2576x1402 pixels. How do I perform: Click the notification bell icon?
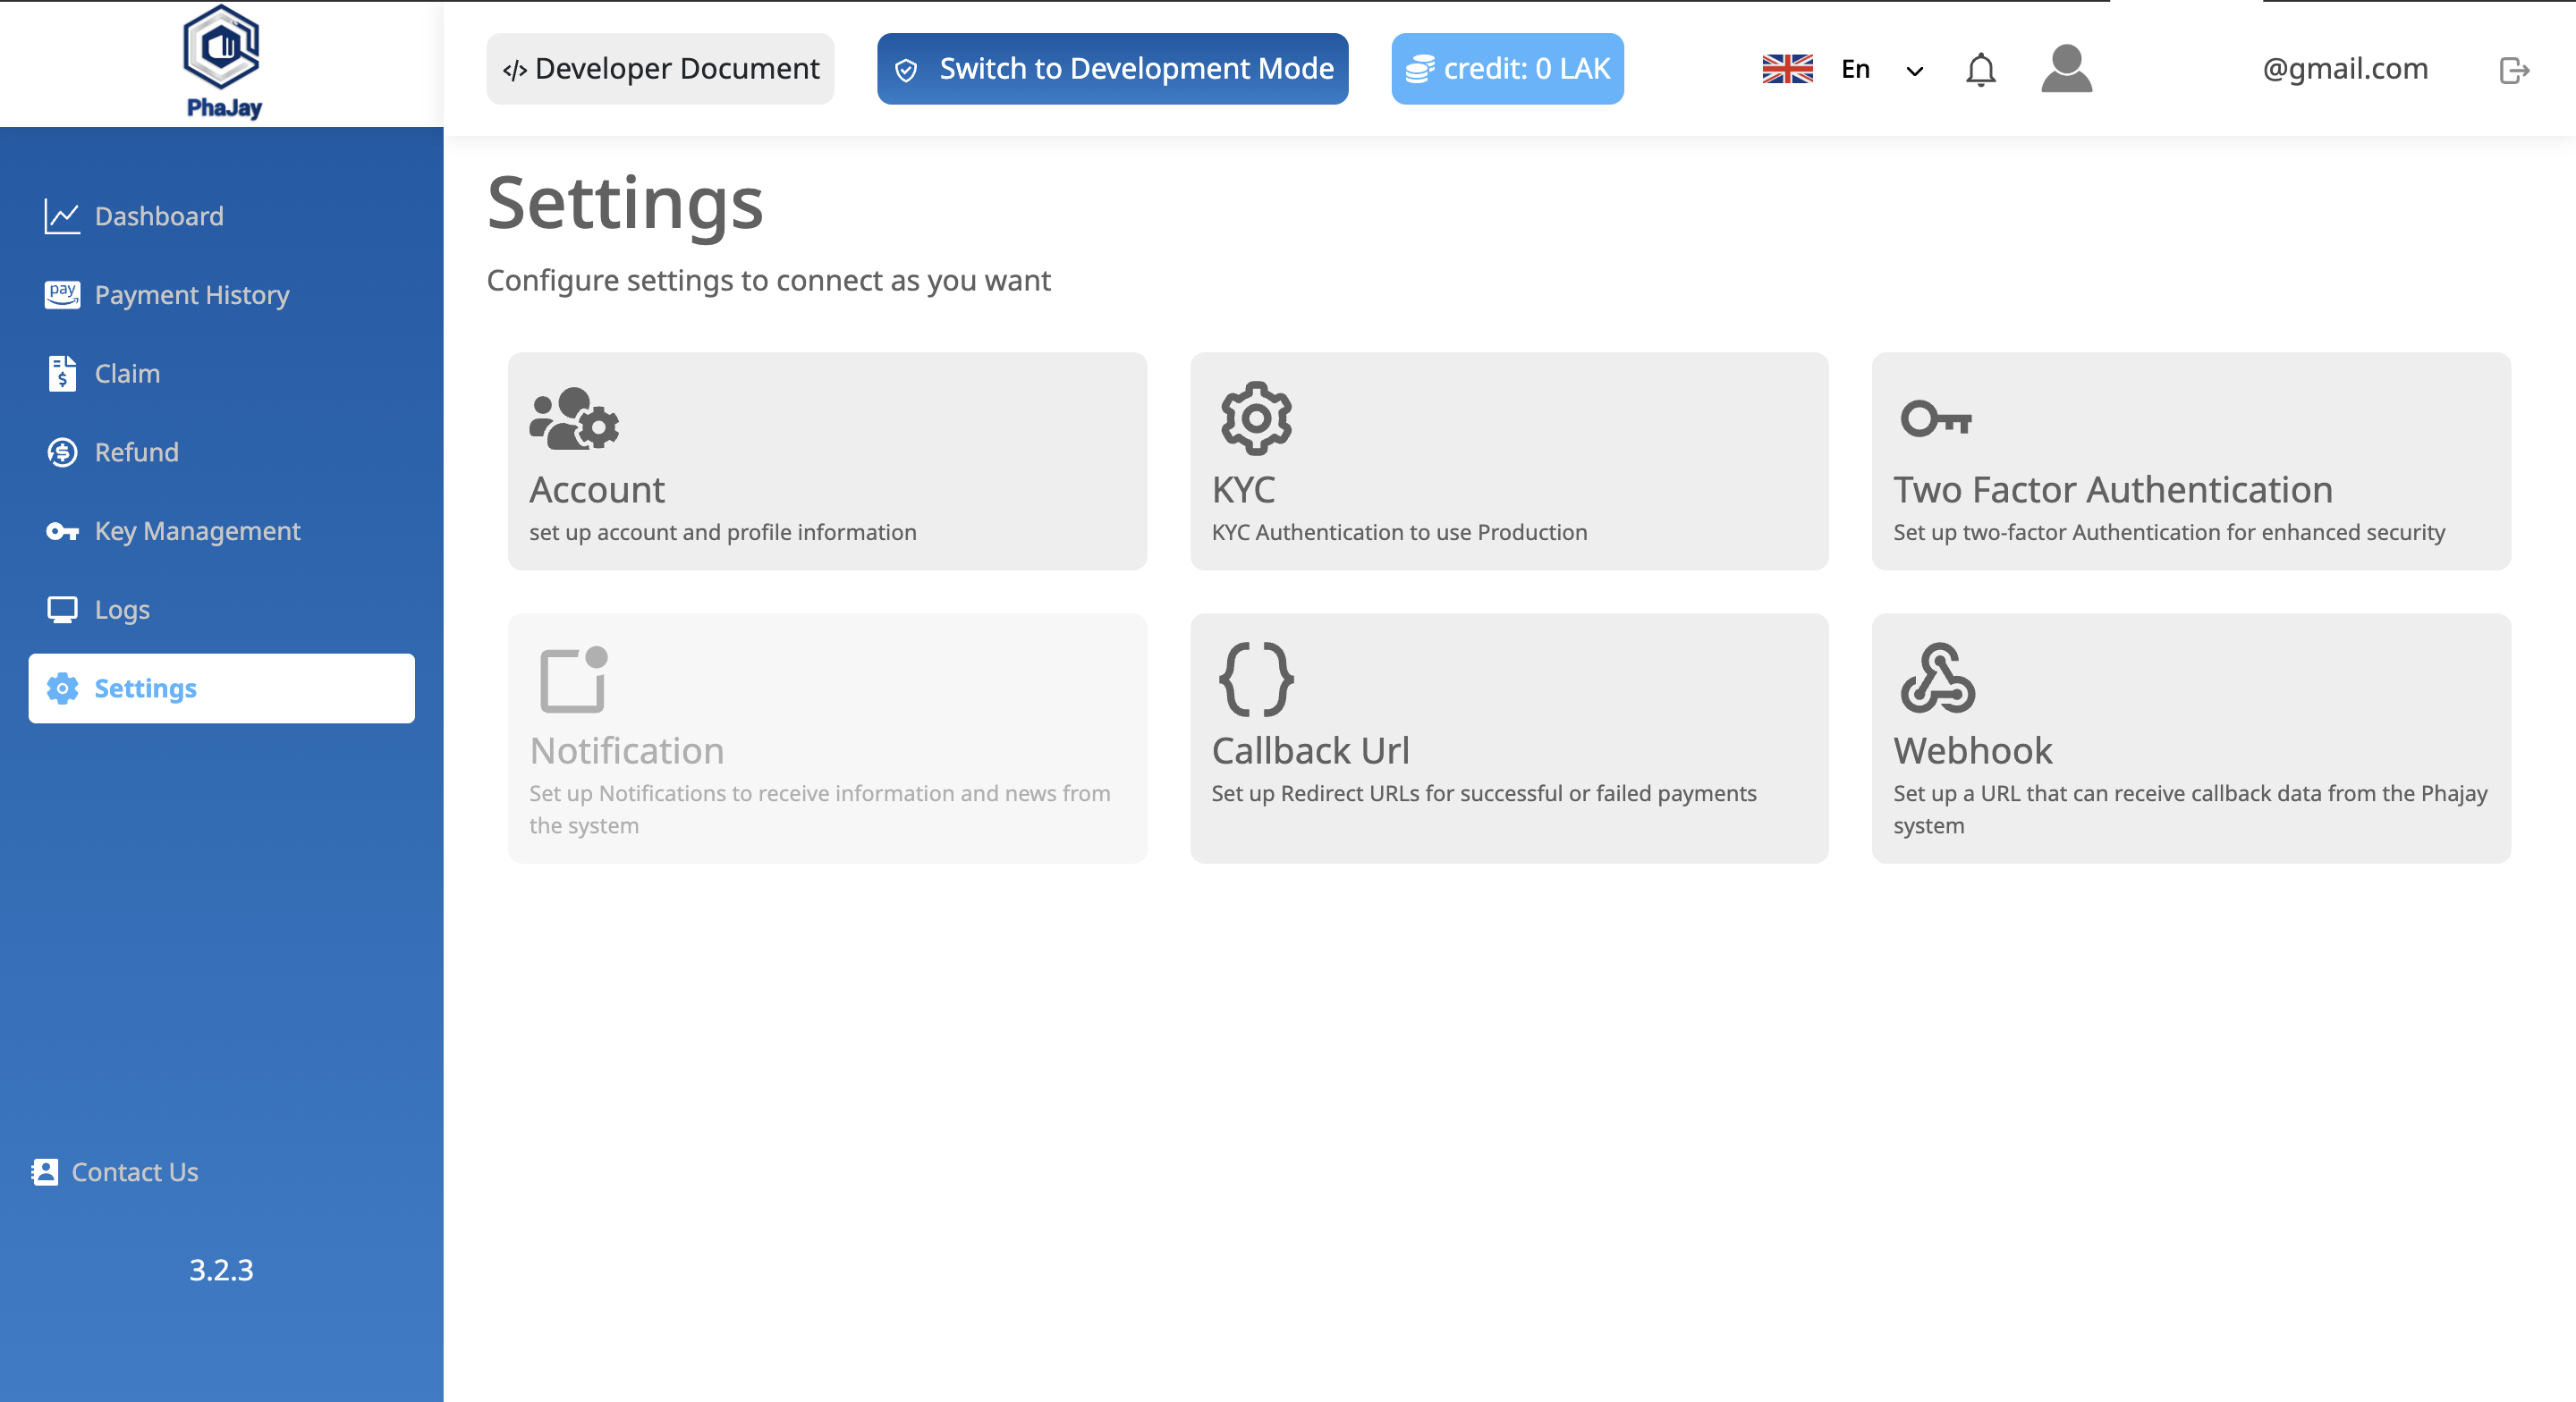coord(1980,70)
